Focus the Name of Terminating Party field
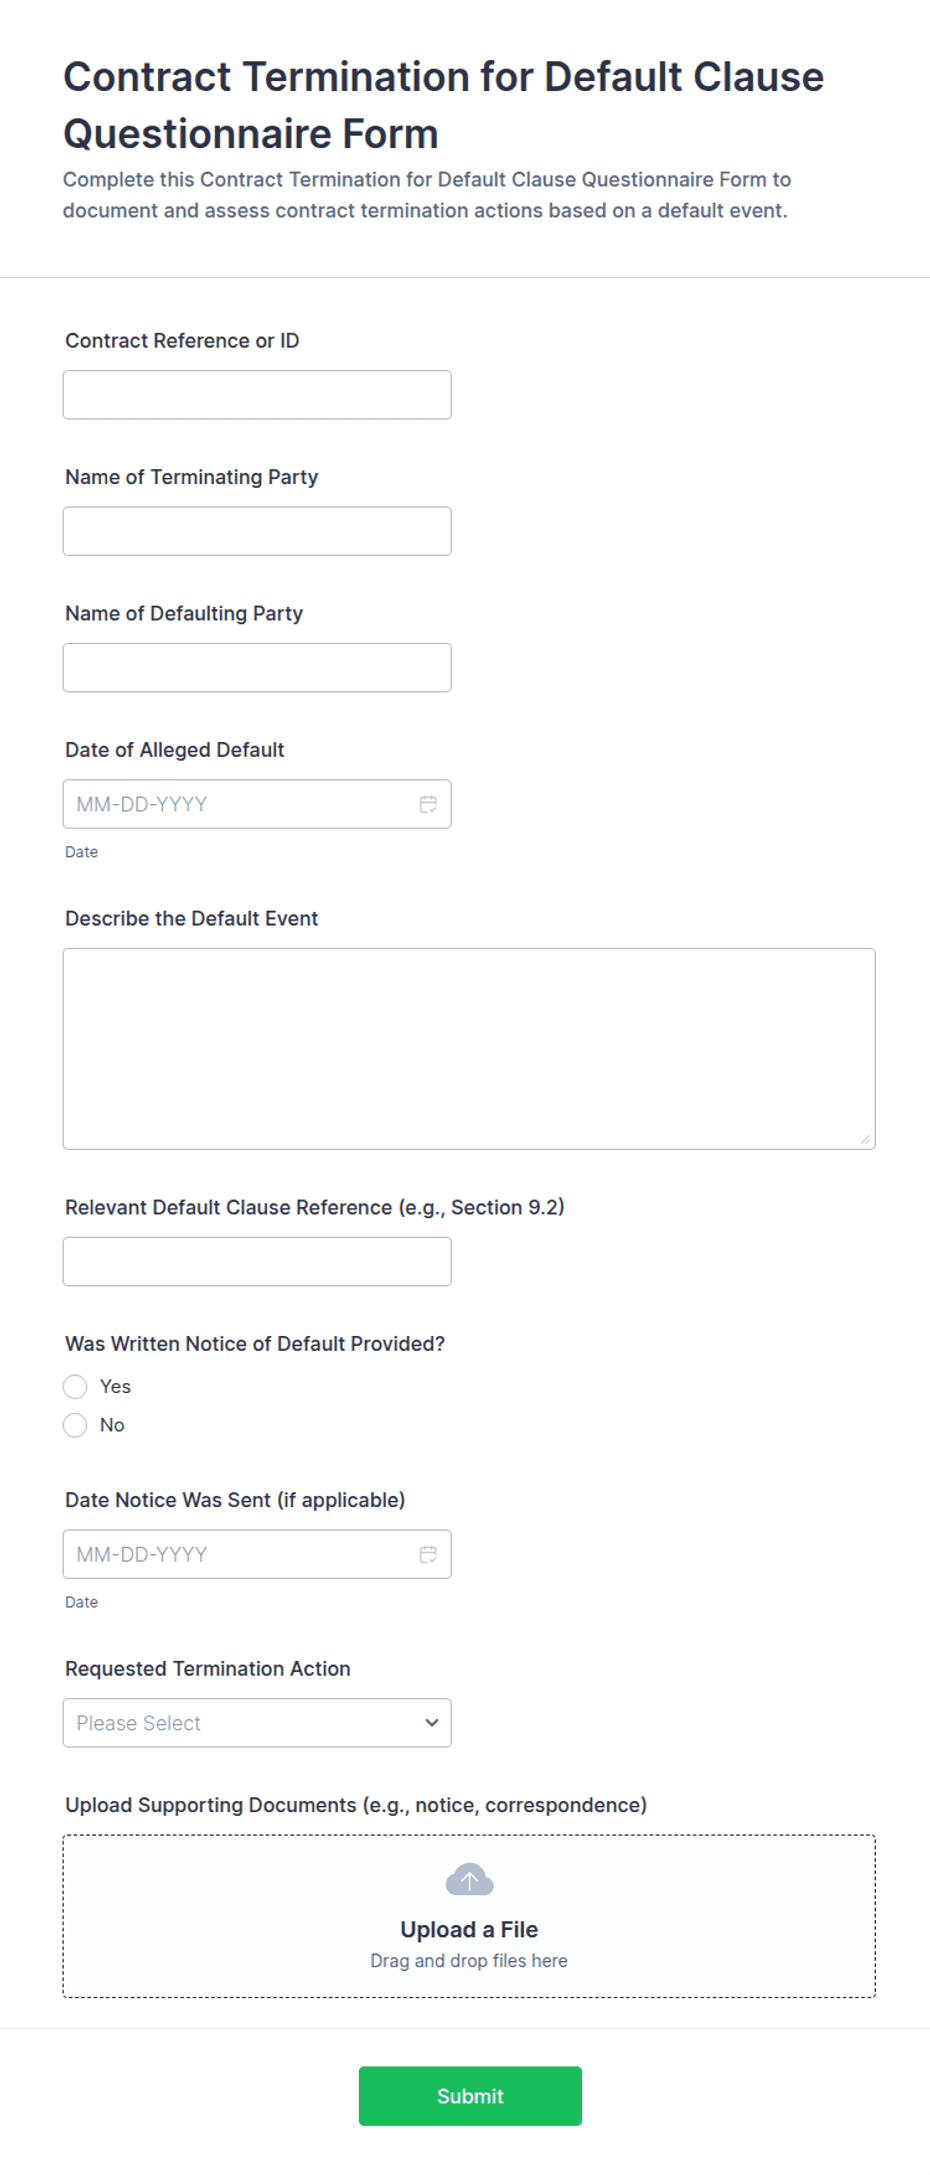 (x=257, y=531)
